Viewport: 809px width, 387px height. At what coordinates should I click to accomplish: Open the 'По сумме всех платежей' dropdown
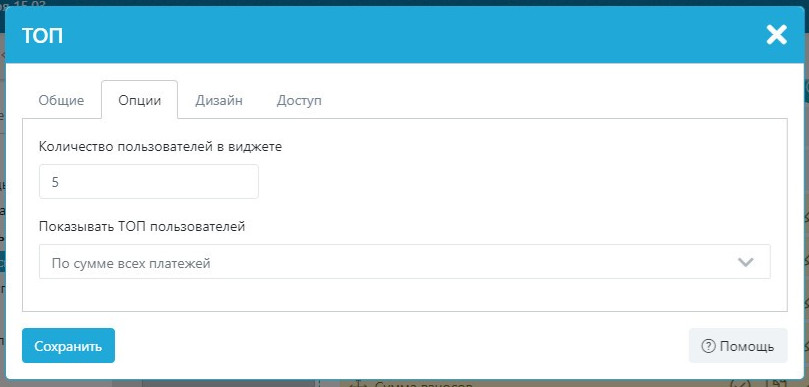[404, 262]
